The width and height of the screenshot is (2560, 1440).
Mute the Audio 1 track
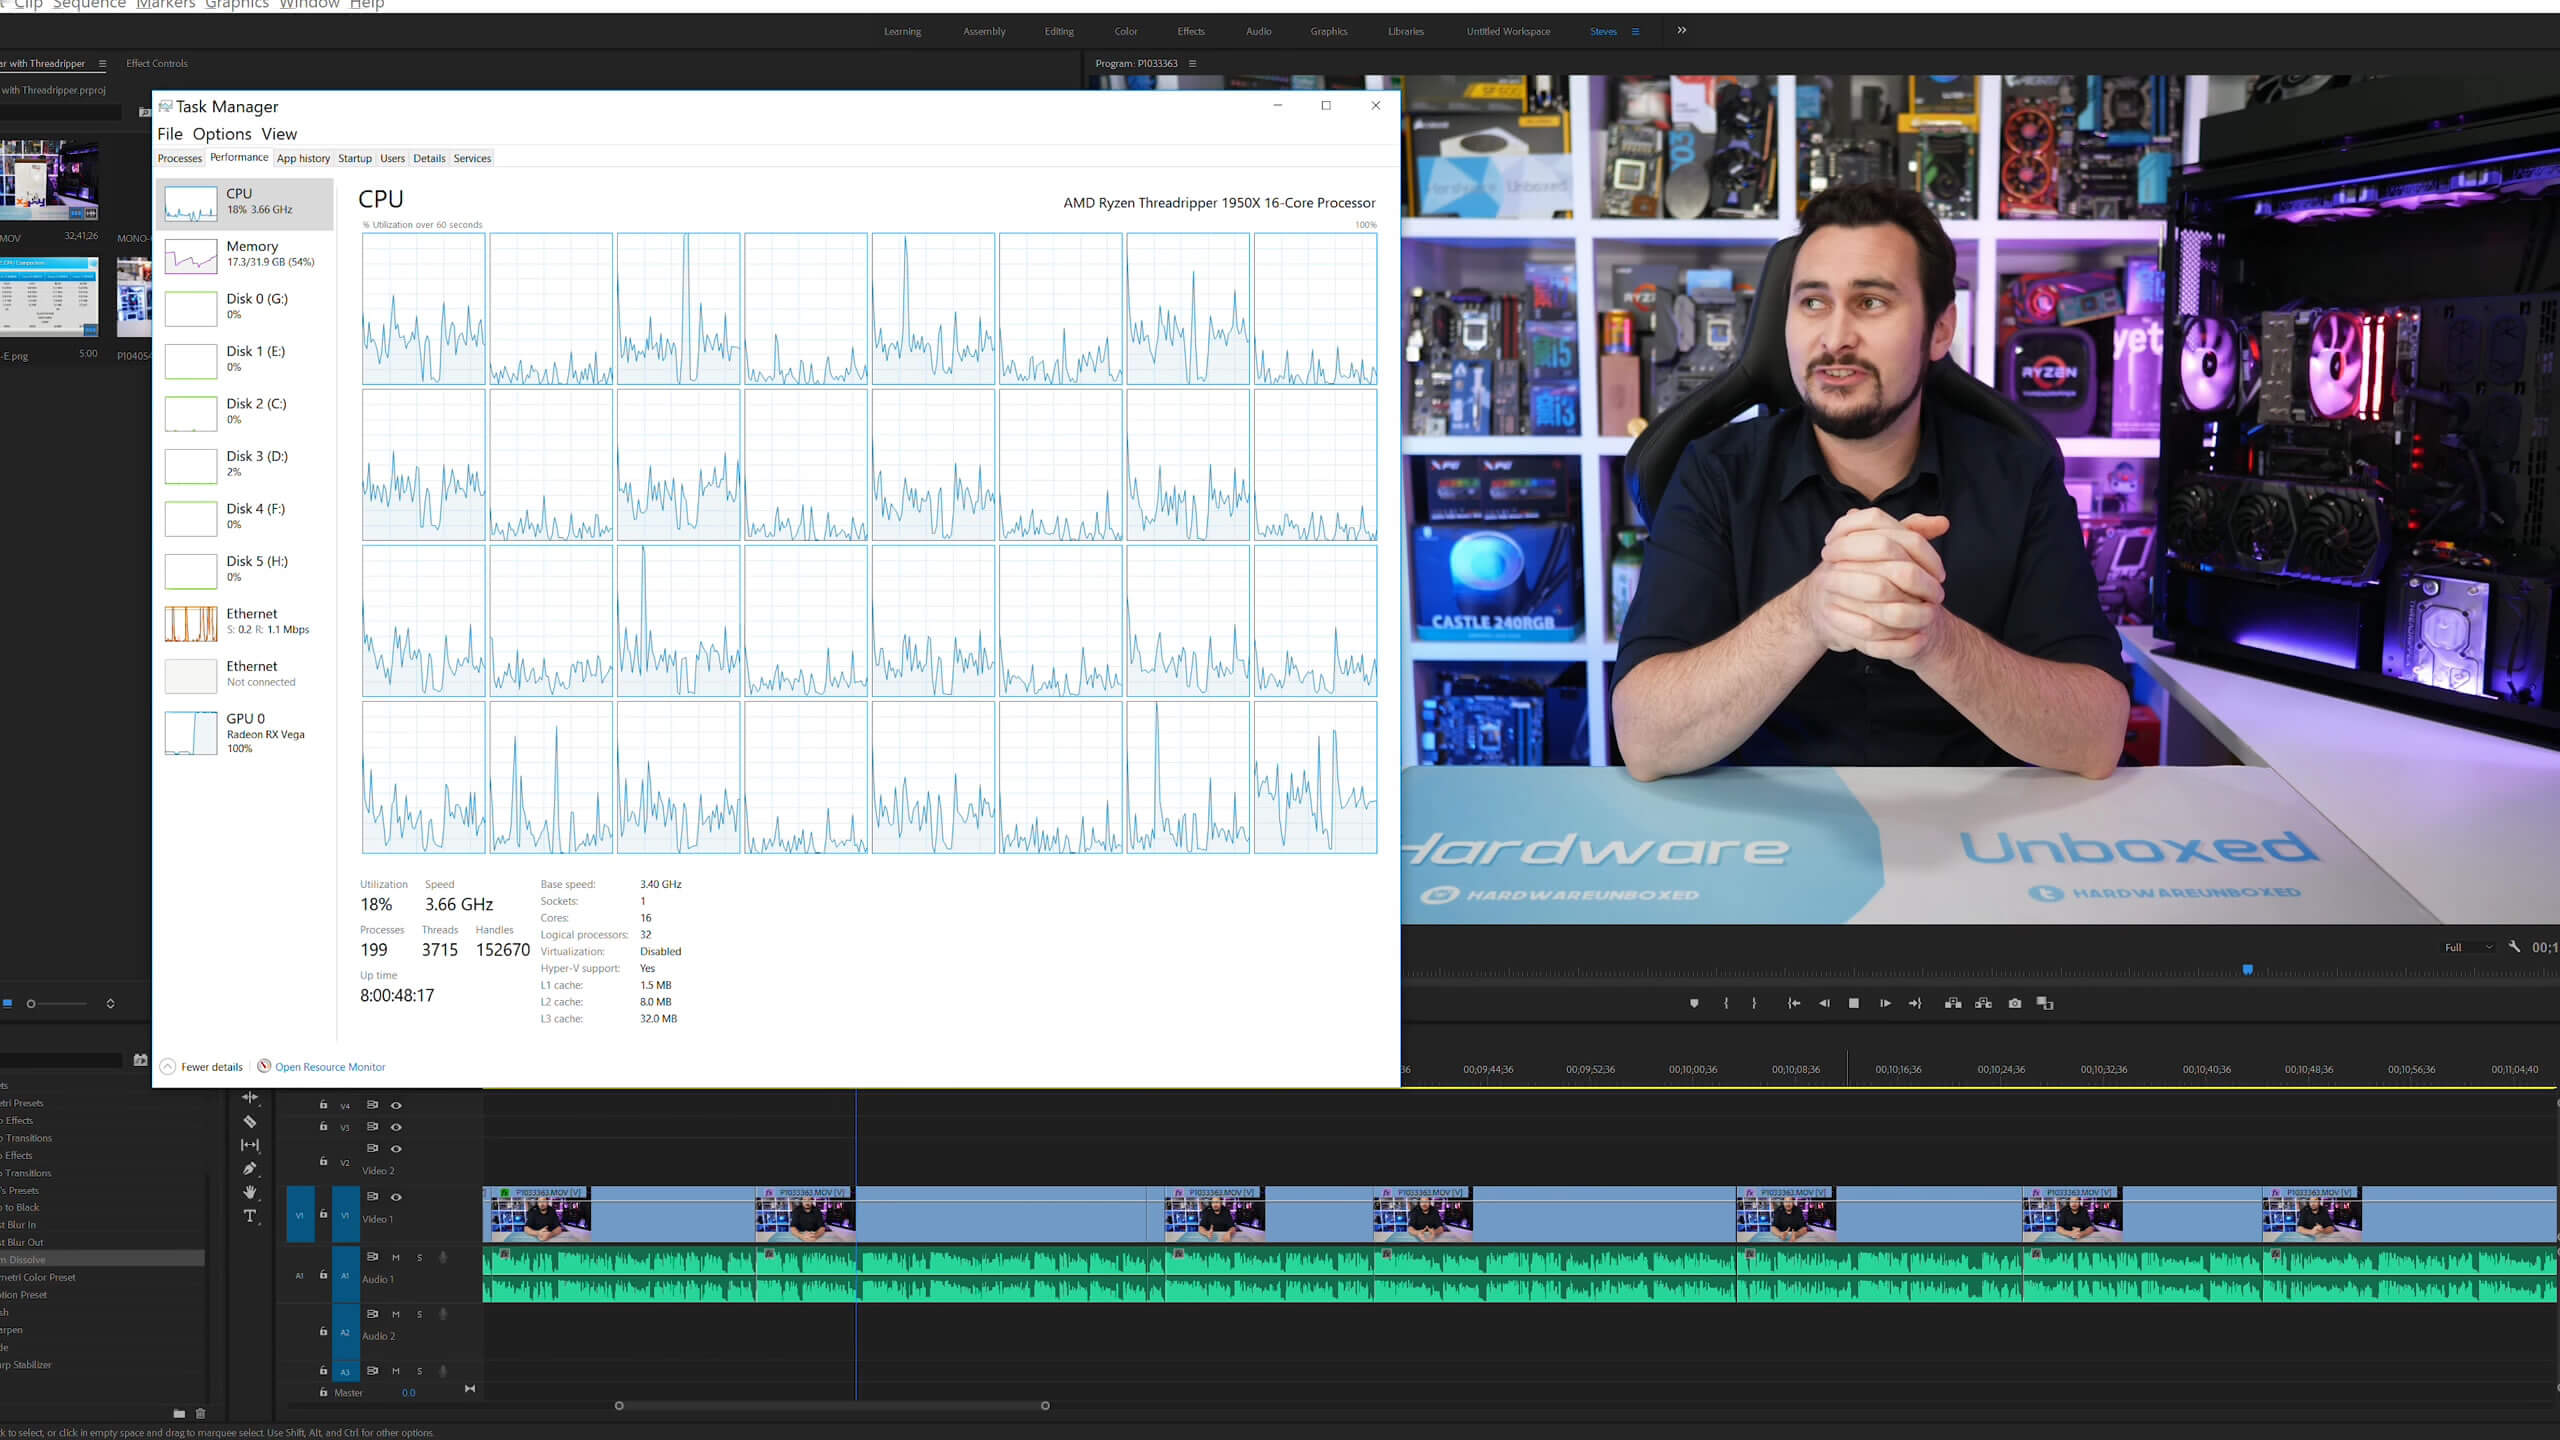click(396, 1257)
